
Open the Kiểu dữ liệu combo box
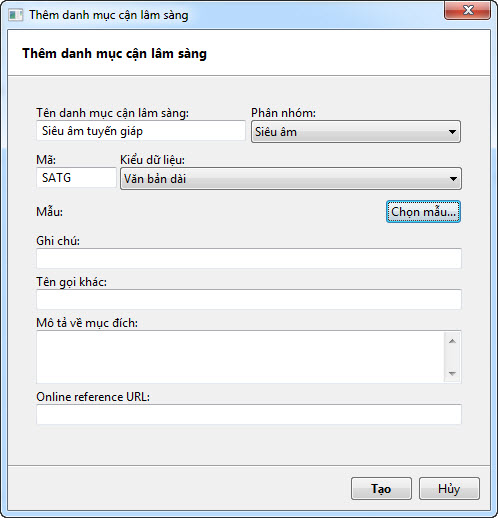pyautogui.click(x=291, y=179)
